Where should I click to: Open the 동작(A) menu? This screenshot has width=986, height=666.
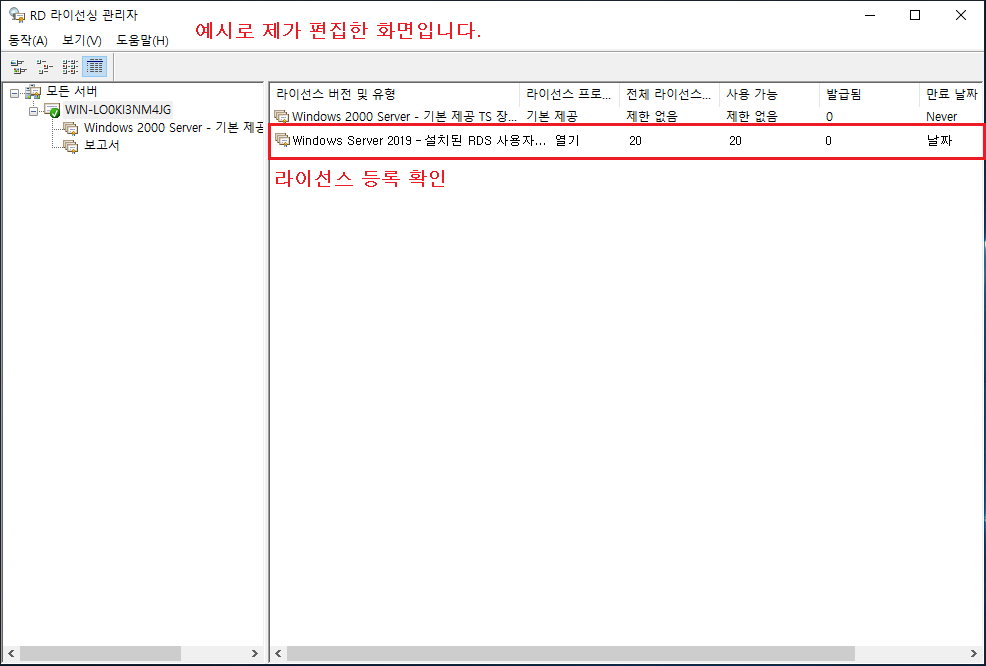point(28,40)
